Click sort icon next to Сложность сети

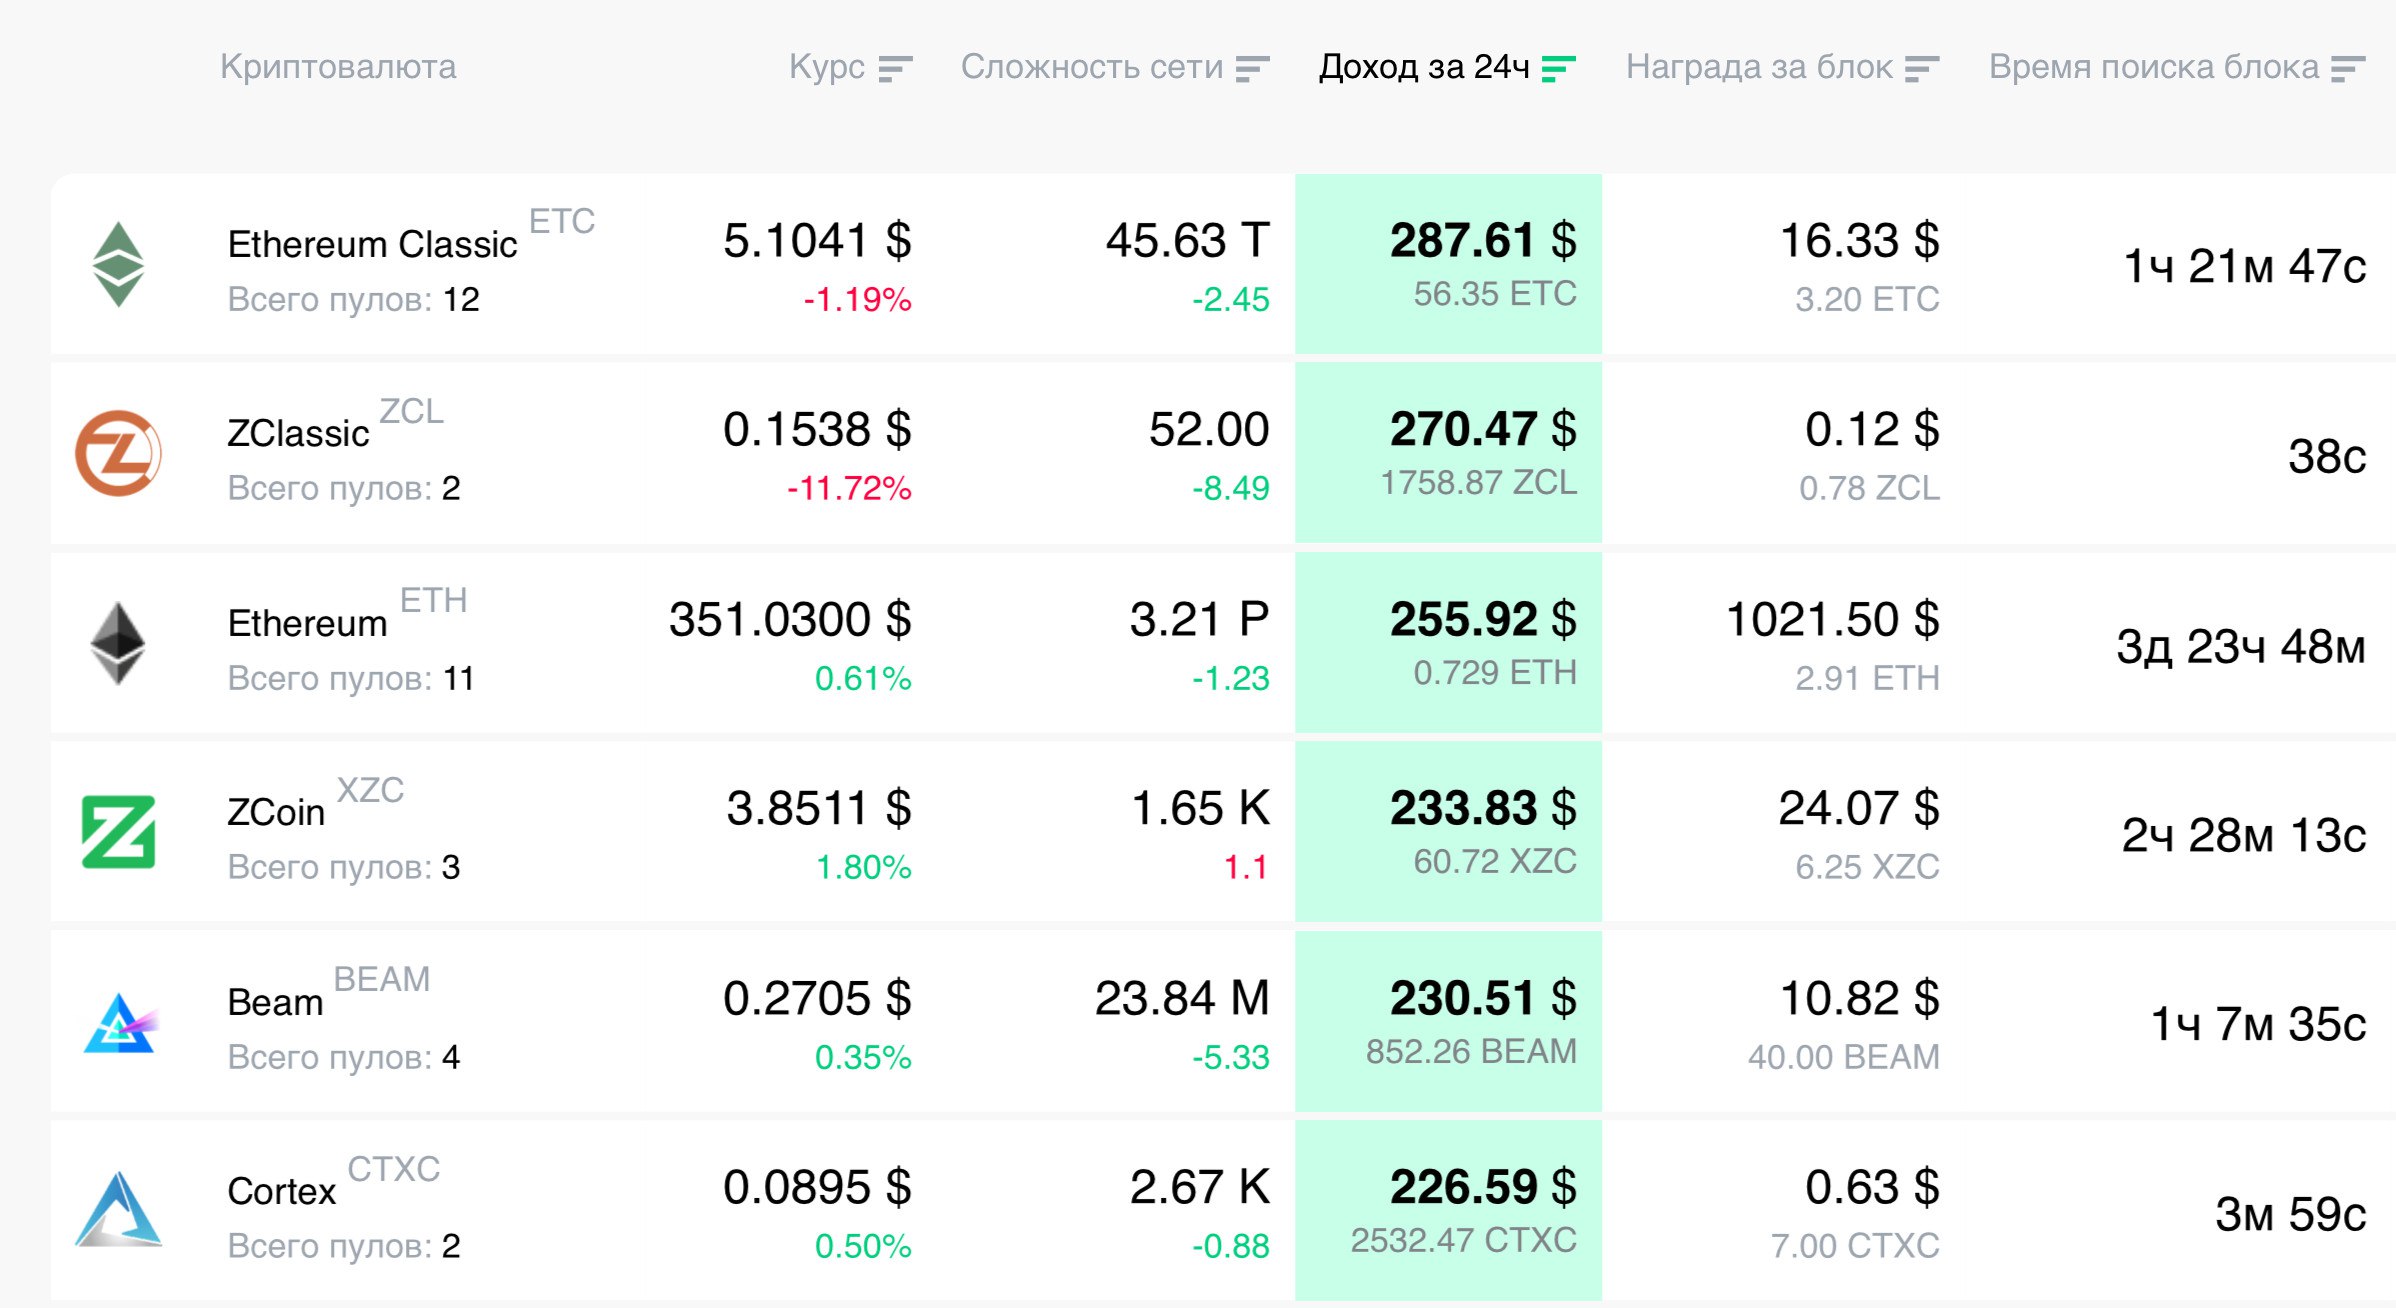point(1252,69)
